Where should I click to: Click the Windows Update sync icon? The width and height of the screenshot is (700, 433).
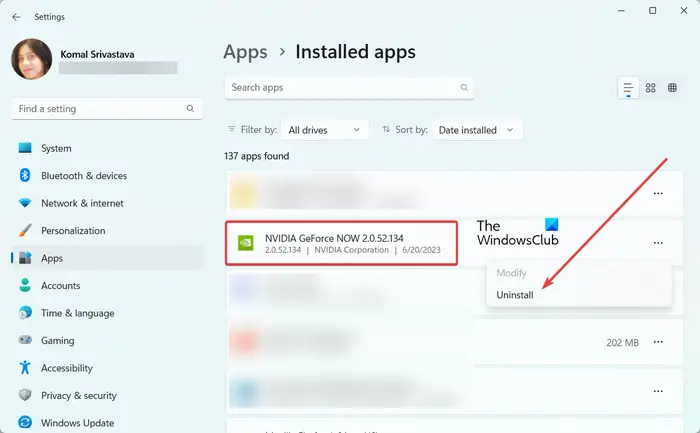pos(25,422)
